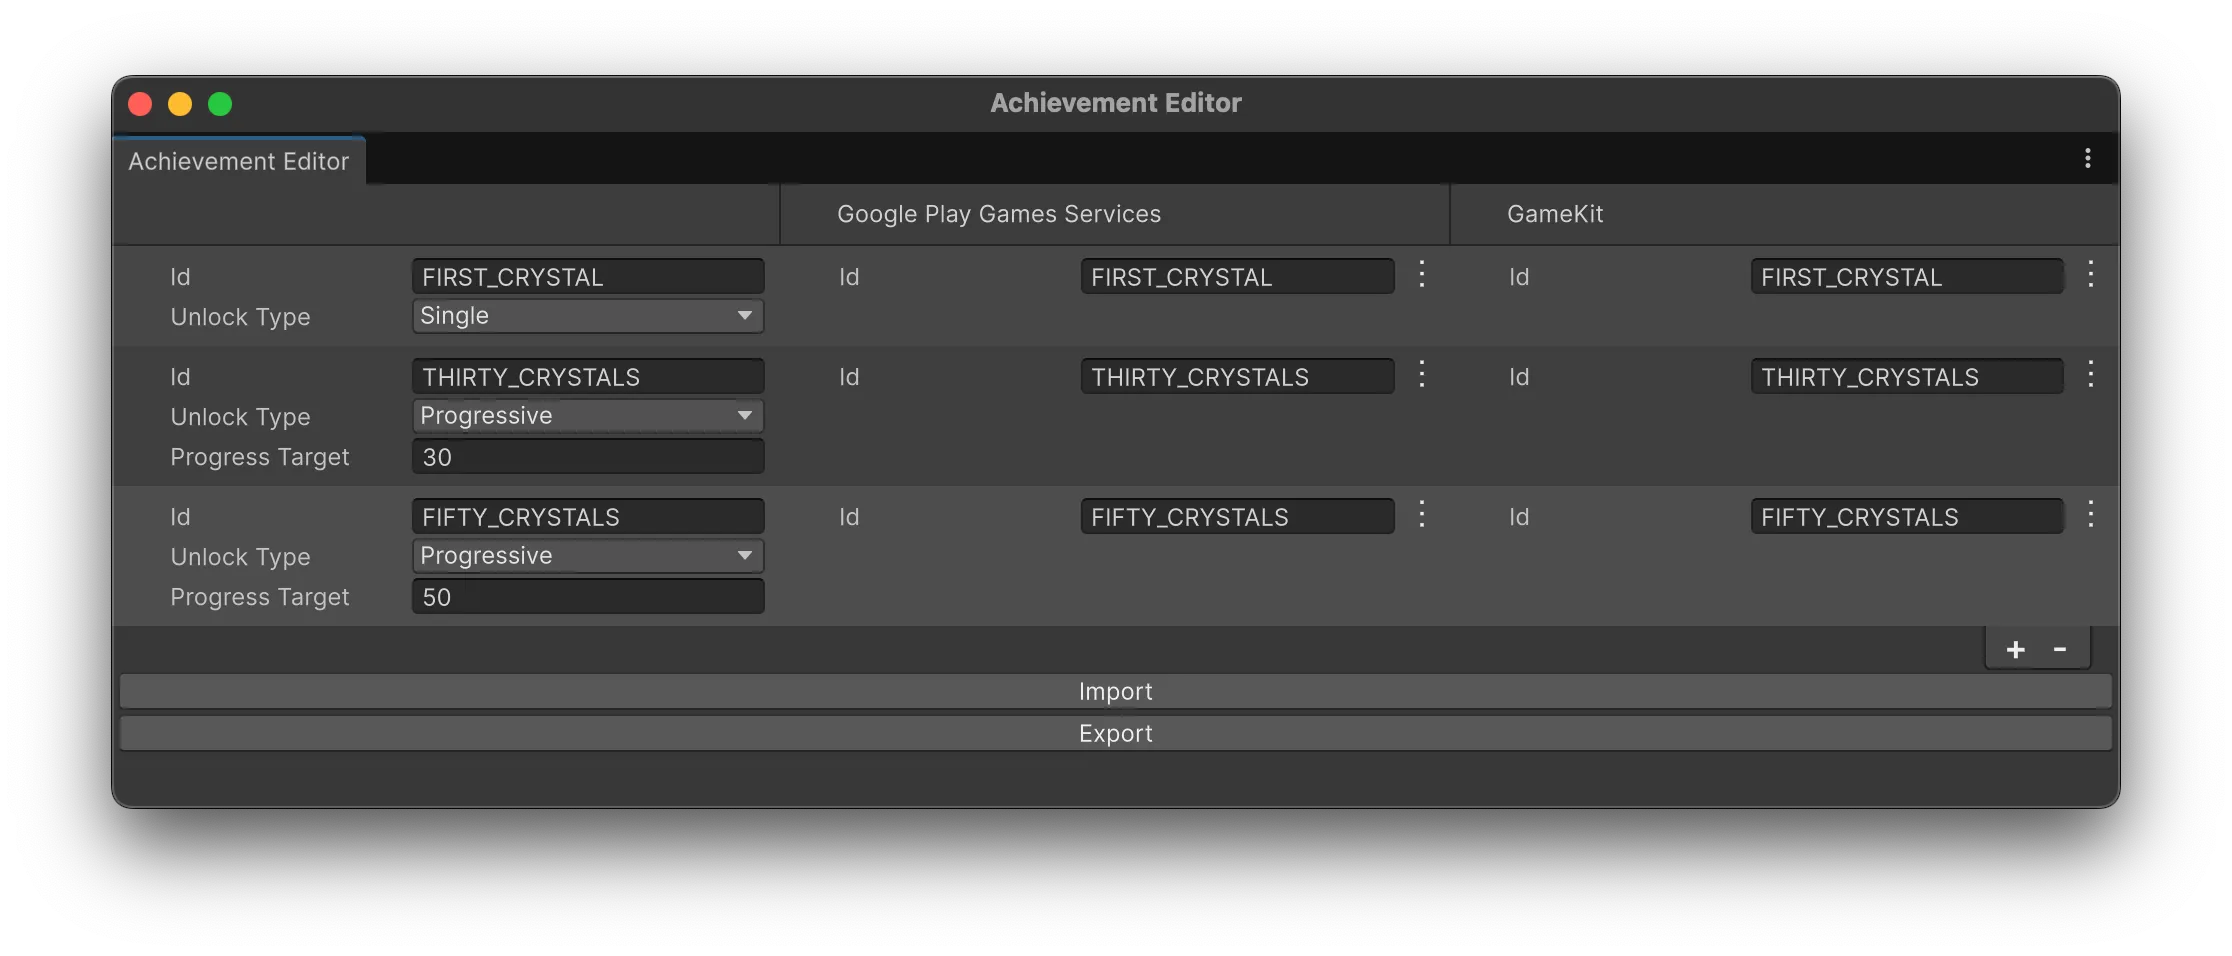Click the Google Play Games Services column header

click(998, 213)
